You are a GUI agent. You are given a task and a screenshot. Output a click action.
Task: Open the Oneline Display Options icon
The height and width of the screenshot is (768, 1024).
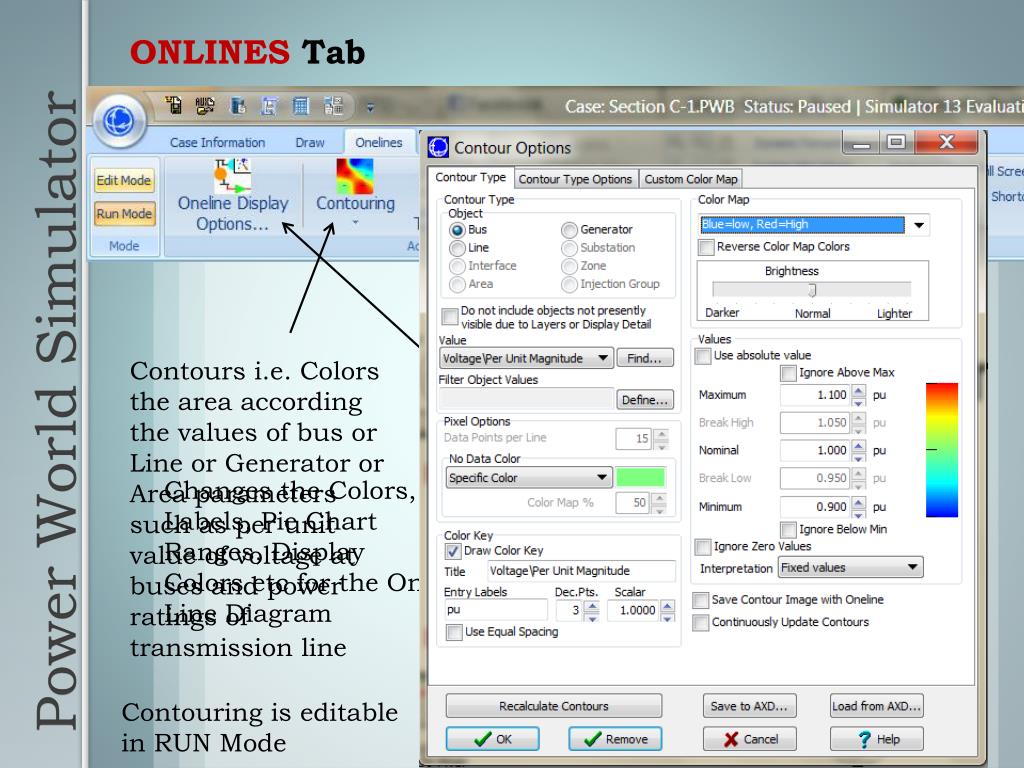click(x=232, y=176)
